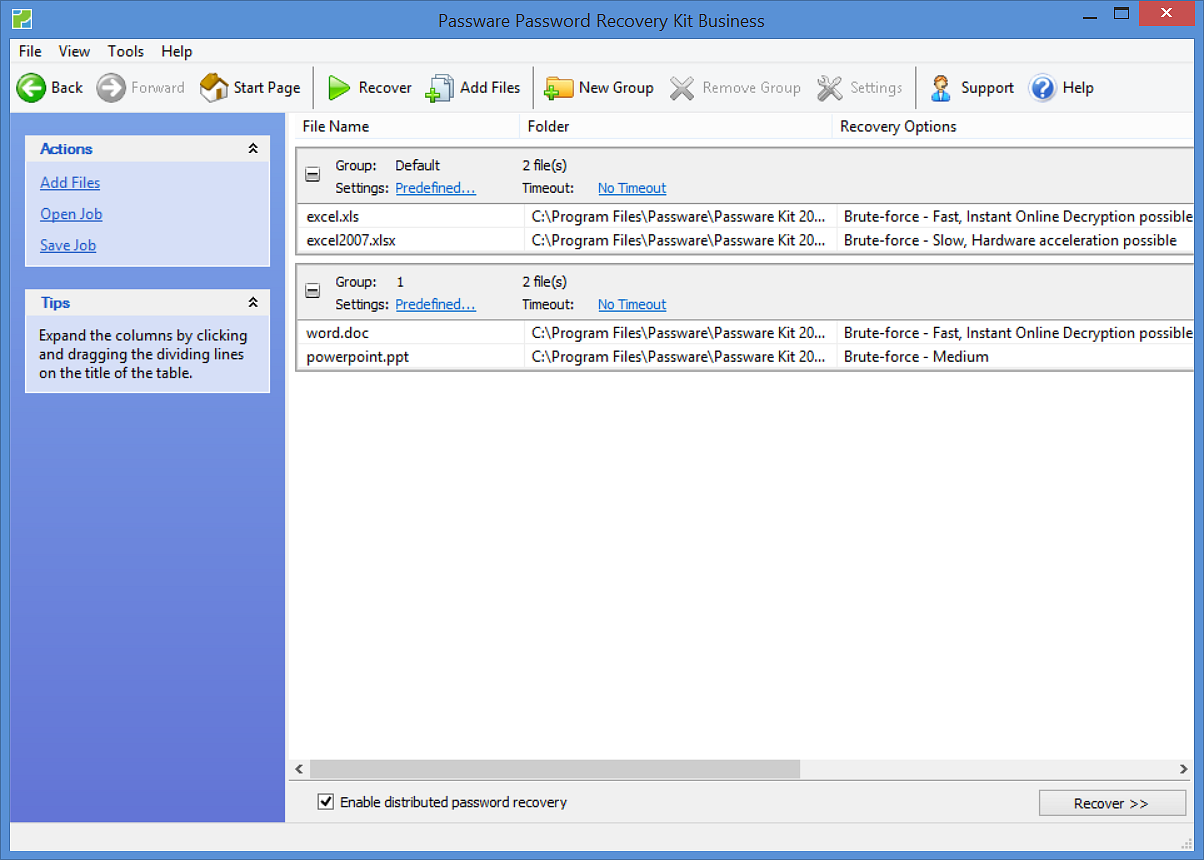Select the excel.xls file row

(x=745, y=216)
